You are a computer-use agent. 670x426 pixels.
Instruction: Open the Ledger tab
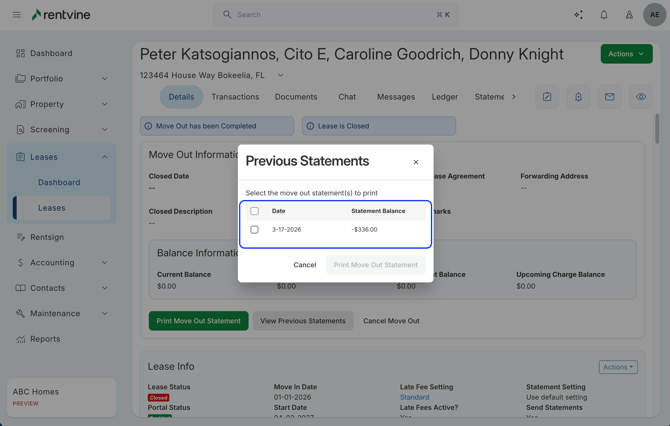click(x=444, y=97)
